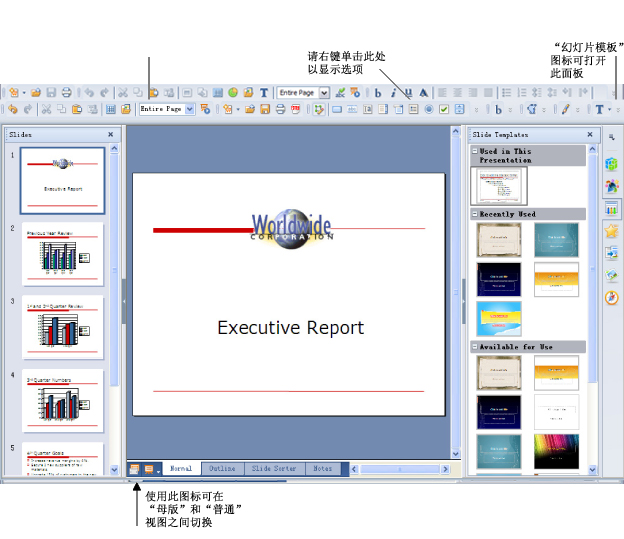Image resolution: width=624 pixels, height=539 pixels.
Task: Click the left arrow of the horizontal scrollbar
Action: [x=354, y=469]
